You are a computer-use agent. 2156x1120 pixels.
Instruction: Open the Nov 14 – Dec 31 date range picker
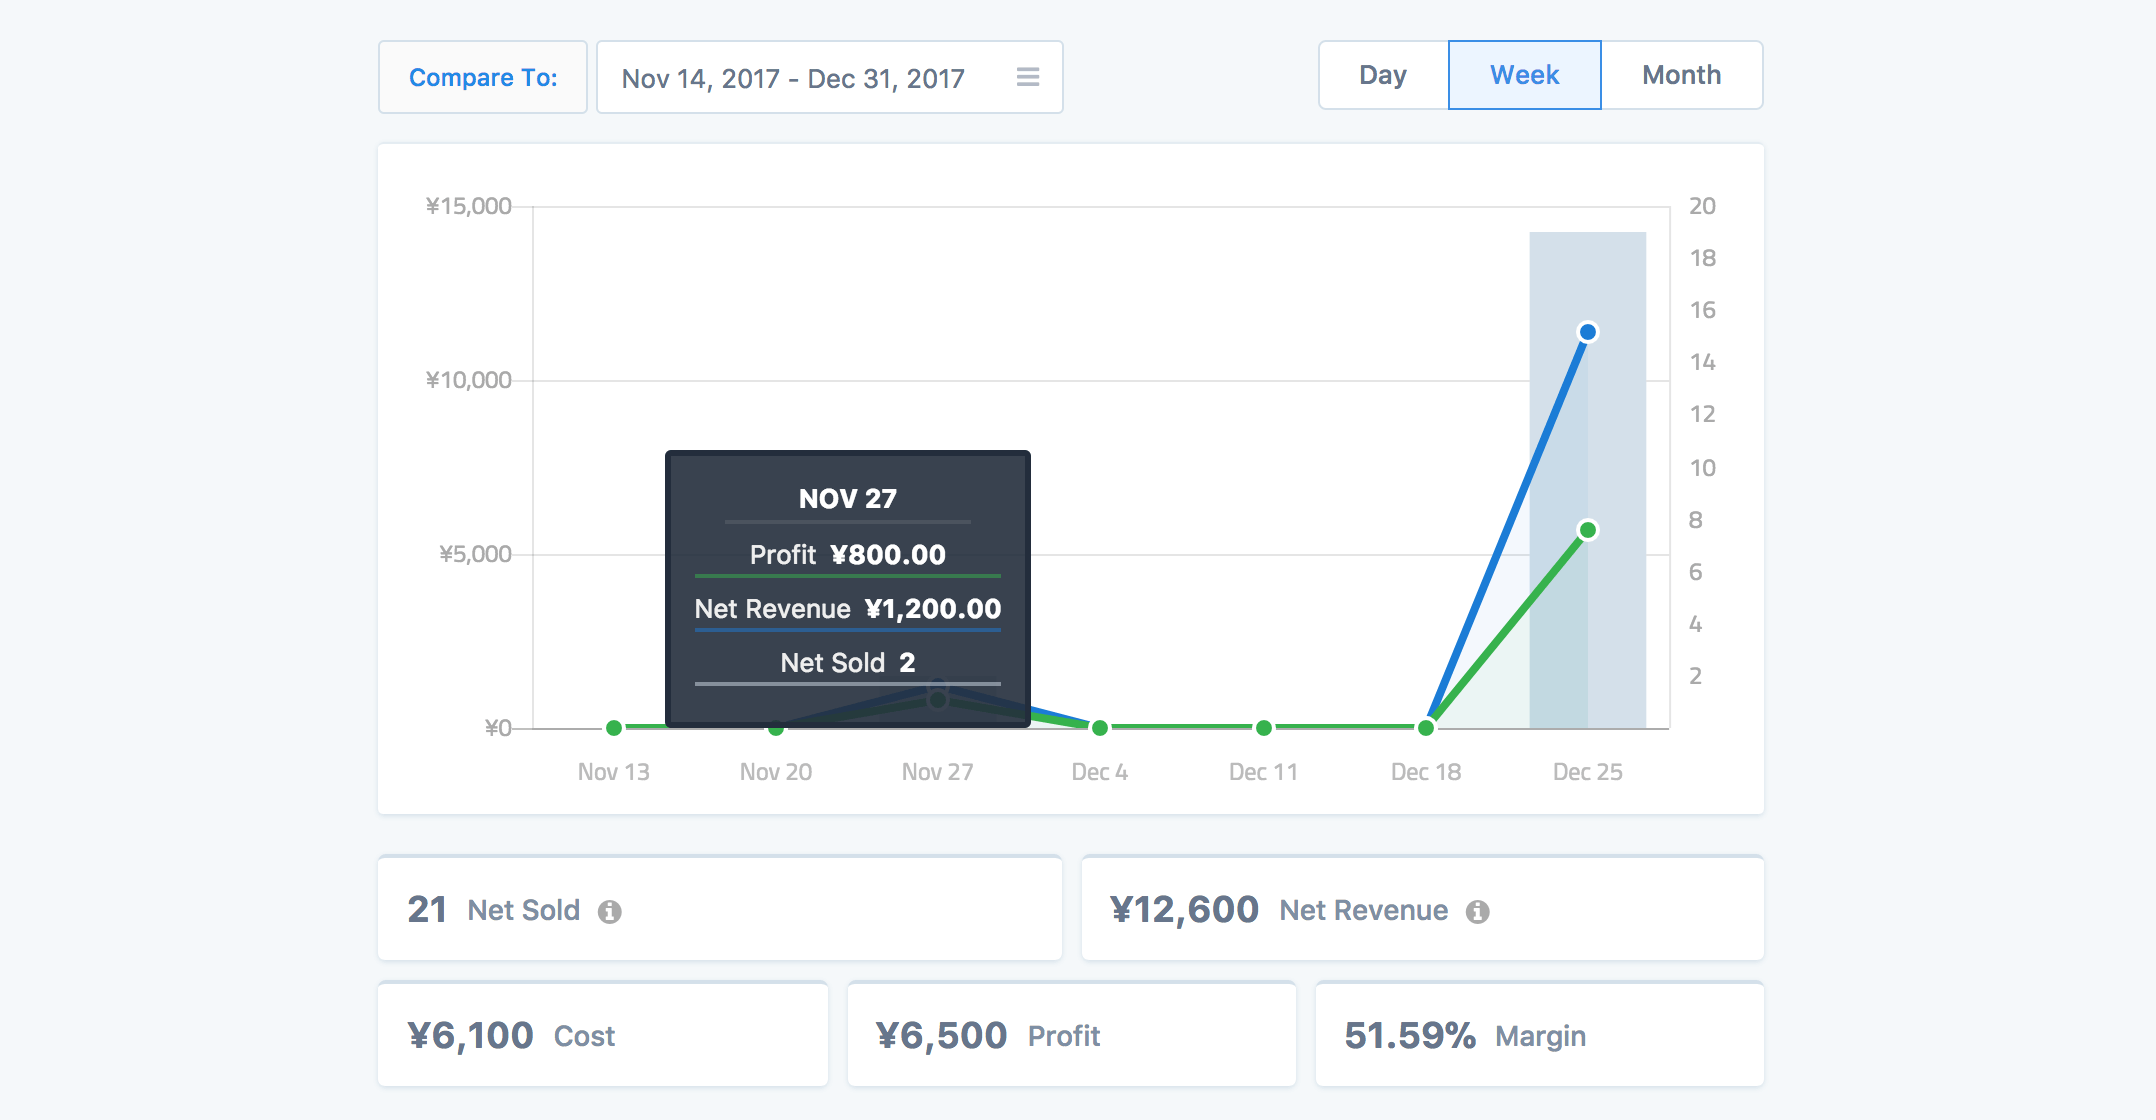coord(793,78)
